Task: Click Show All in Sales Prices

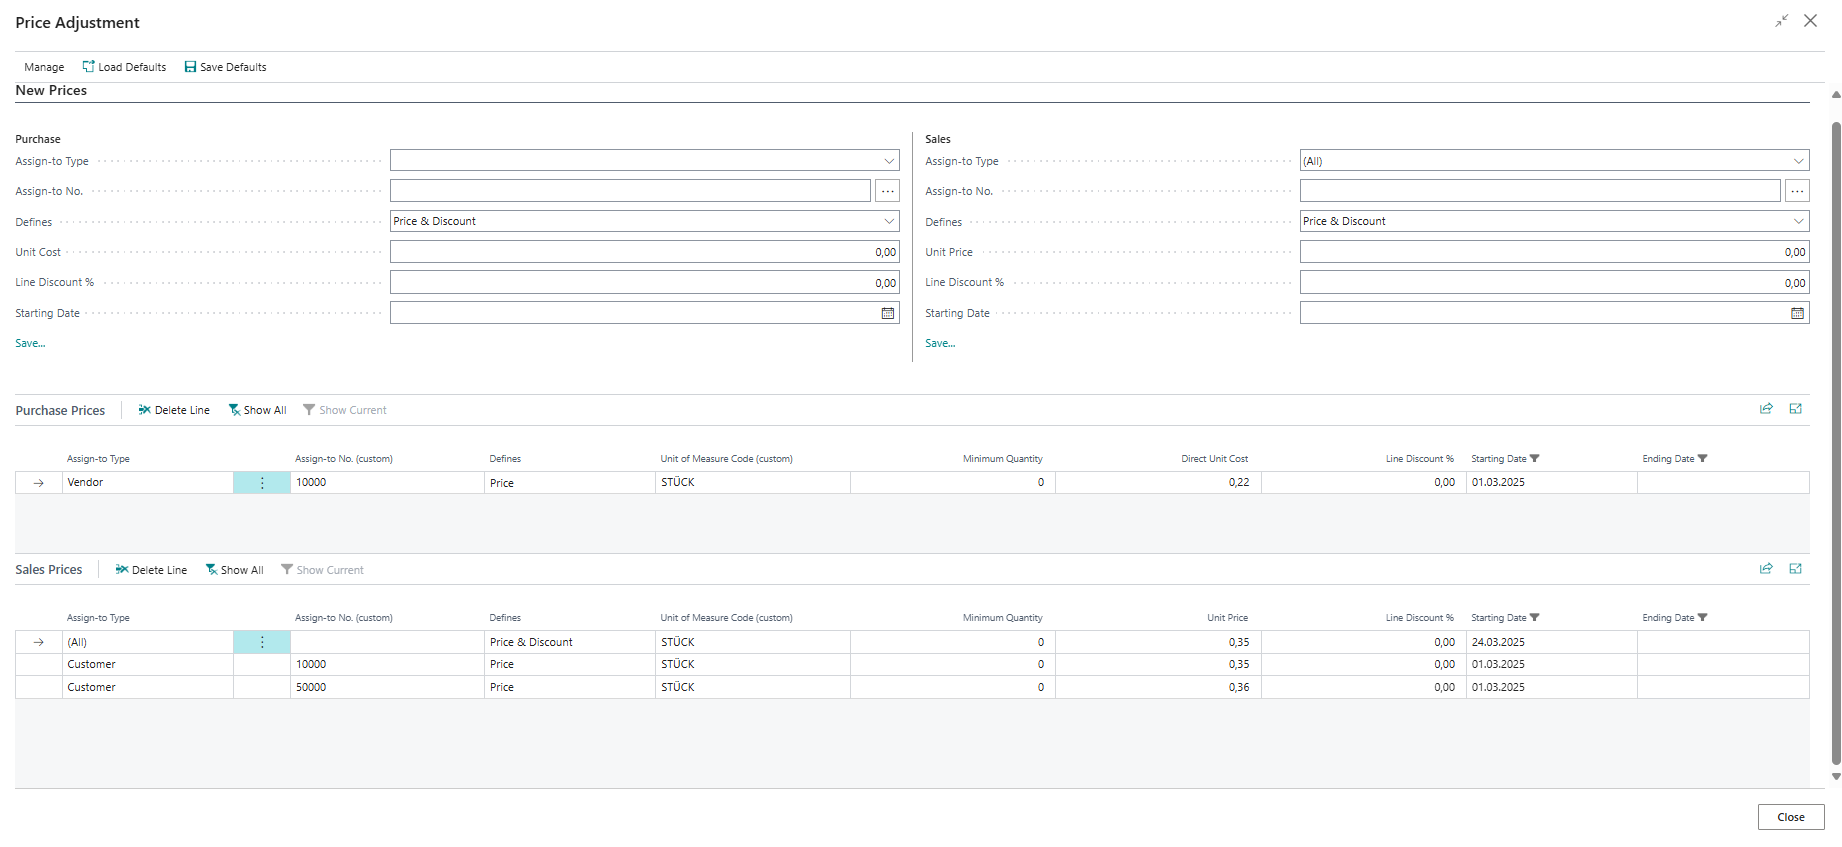Action: coord(234,570)
